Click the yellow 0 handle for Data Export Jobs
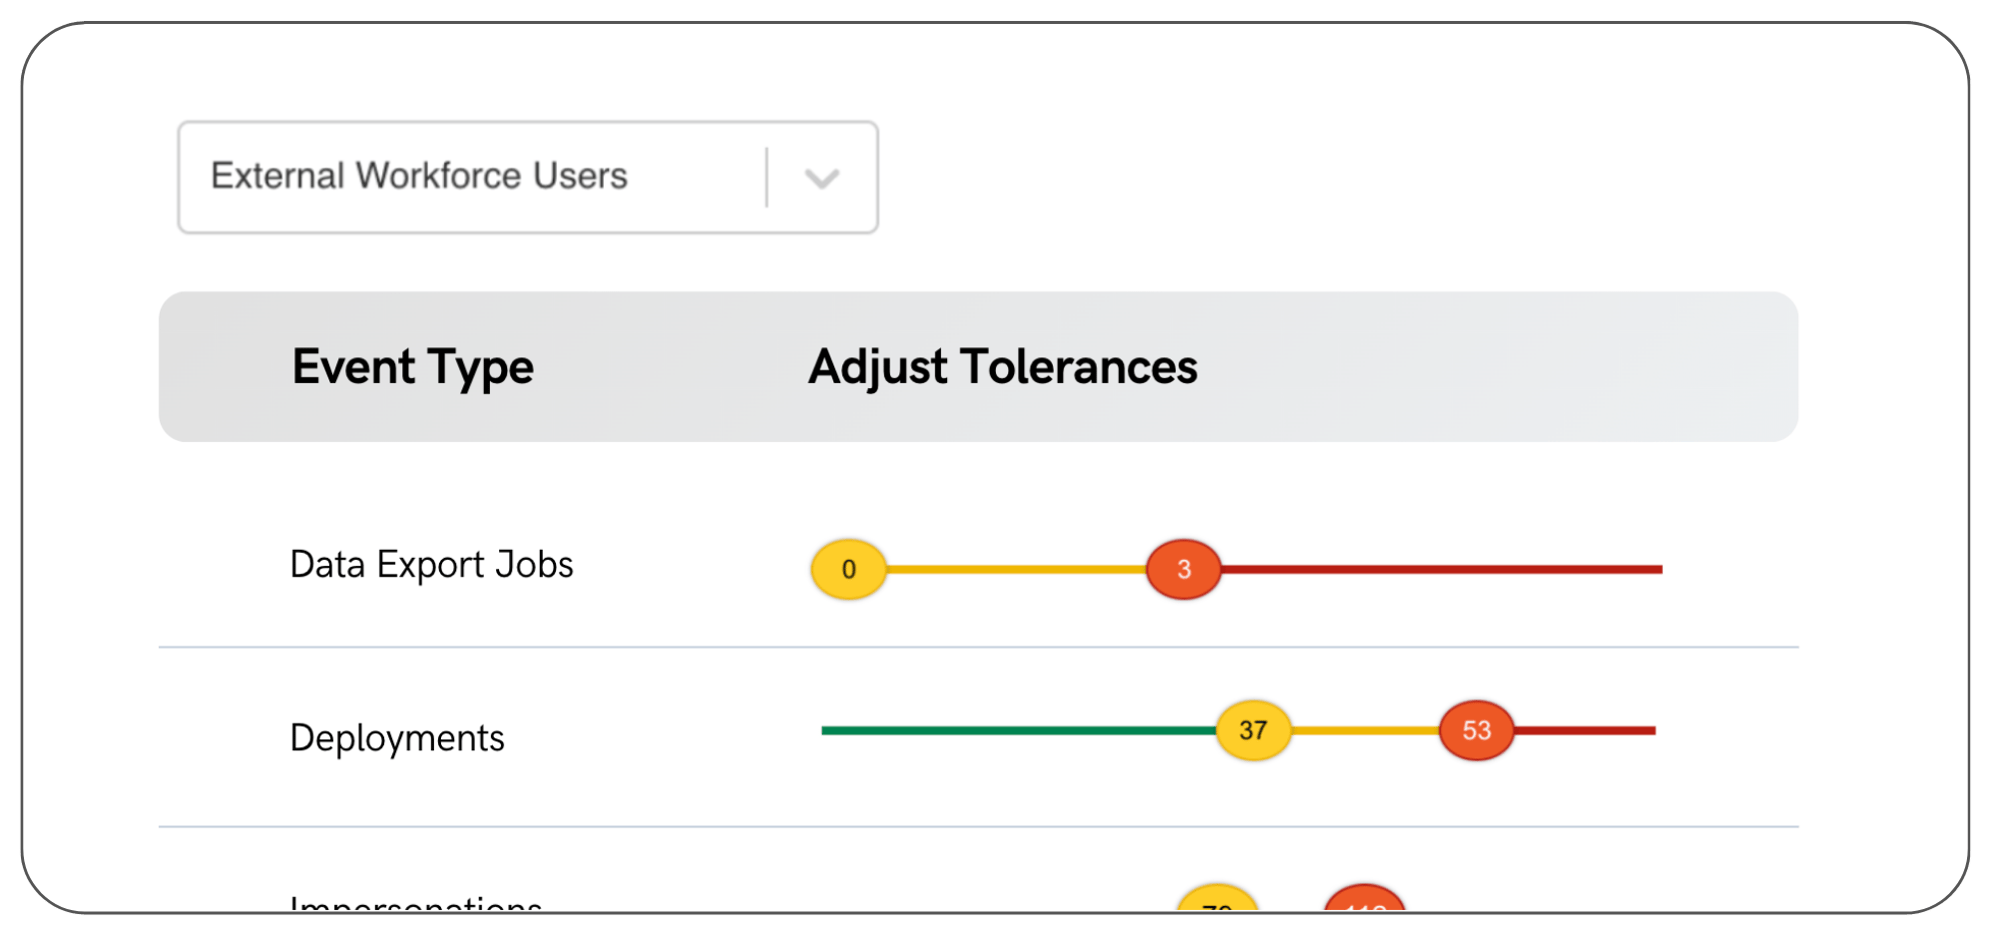This screenshot has width=2000, height=940. coord(848,569)
